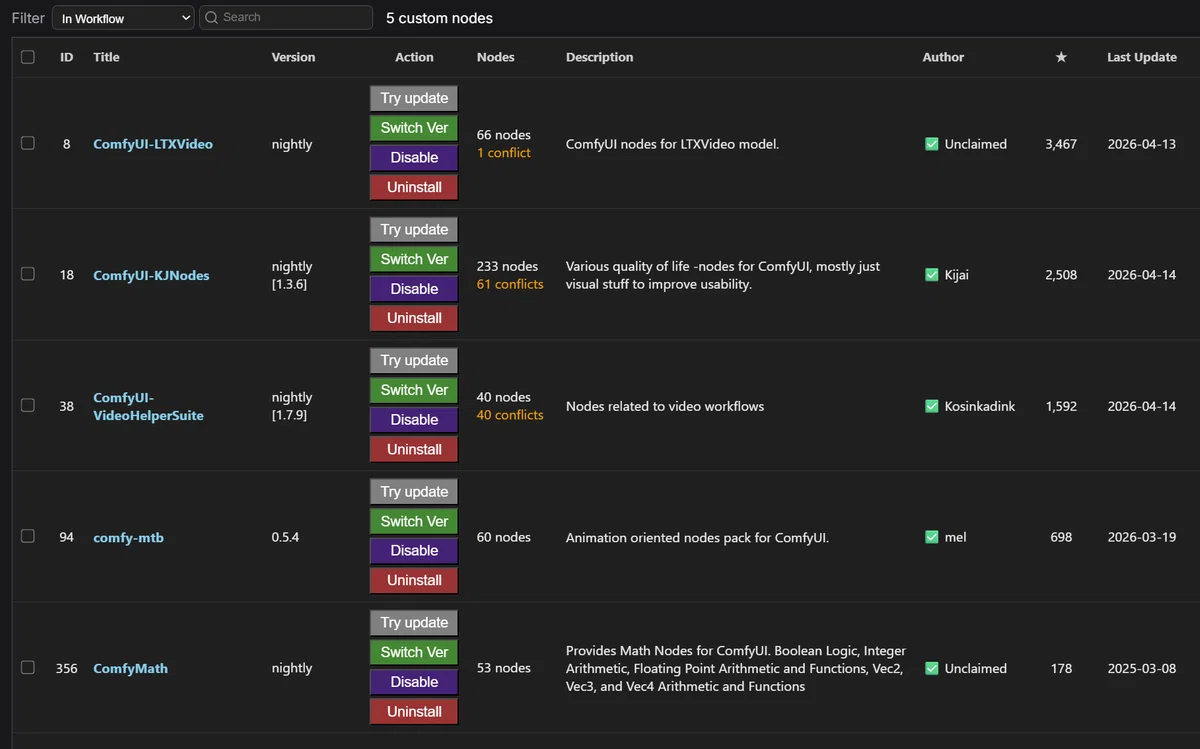1200x749 pixels.
Task: Click Switch Ver for comfy-mtb
Action: [414, 521]
